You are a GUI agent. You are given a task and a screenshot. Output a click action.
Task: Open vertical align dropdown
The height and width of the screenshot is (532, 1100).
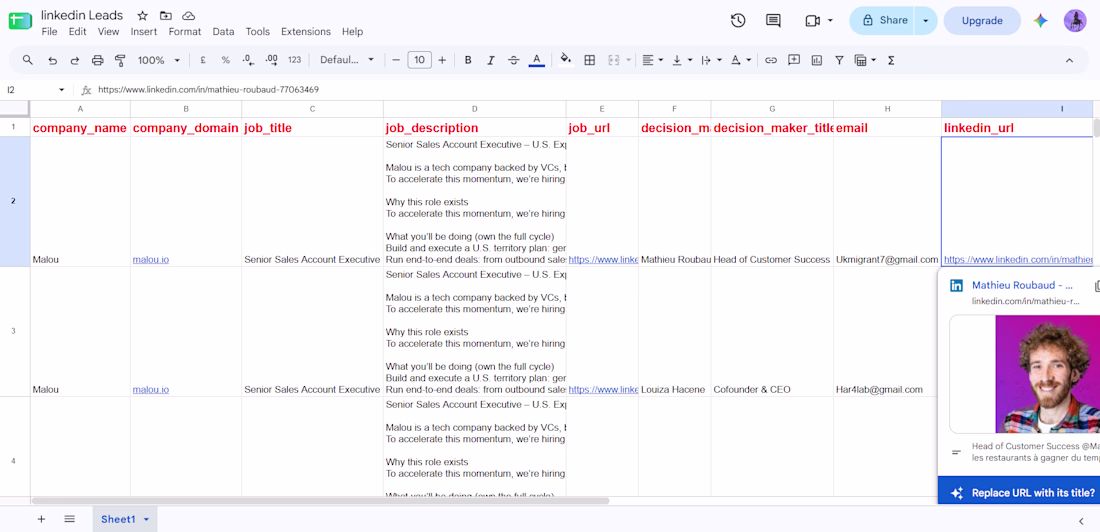pyautogui.click(x=682, y=60)
